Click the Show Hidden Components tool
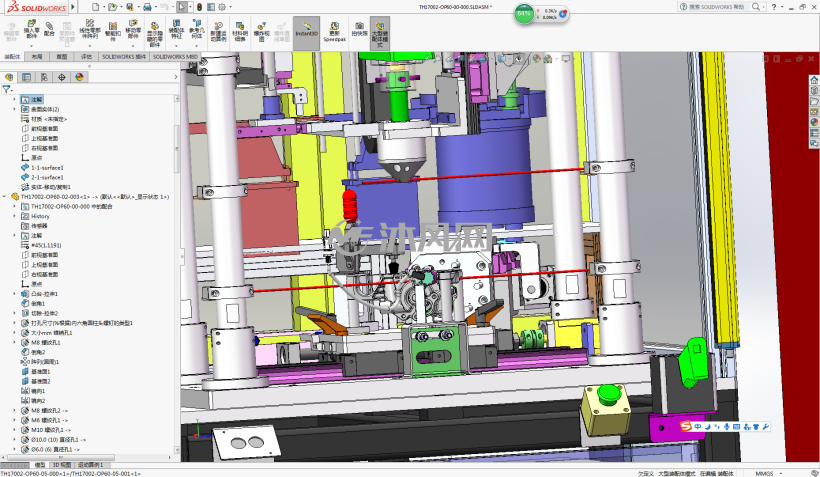Viewport: 820px width, 477px height. 155,34
